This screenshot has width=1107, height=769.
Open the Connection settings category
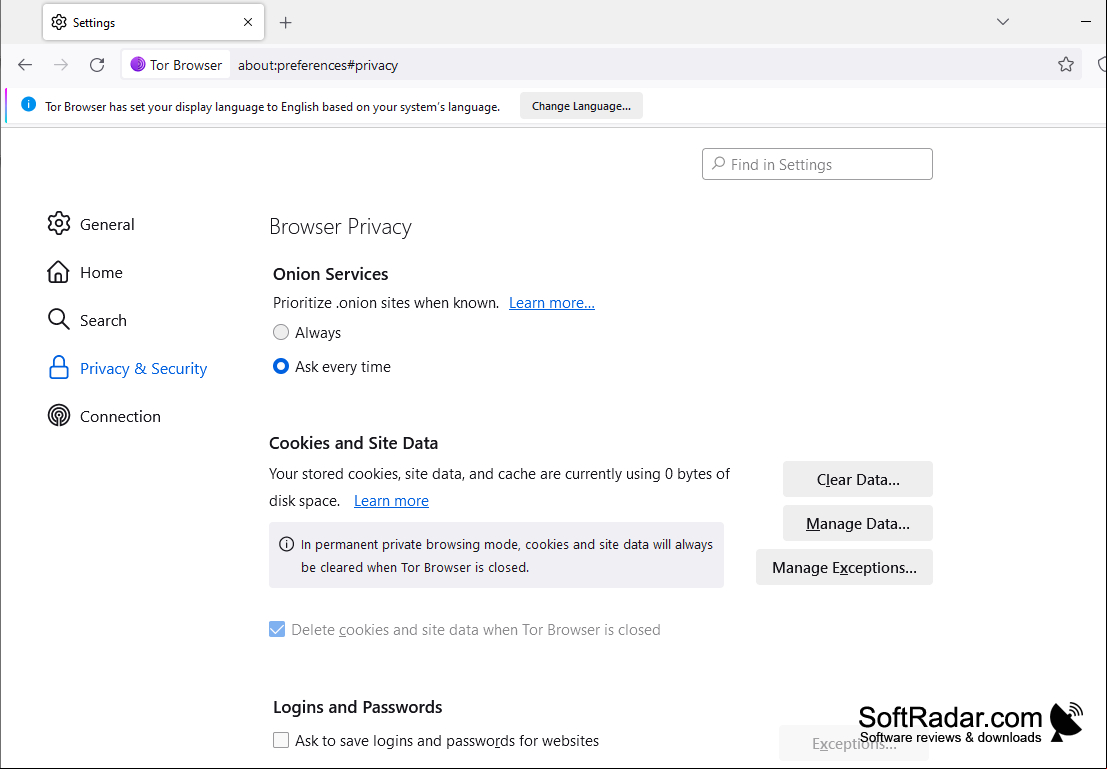pyautogui.click(x=104, y=416)
